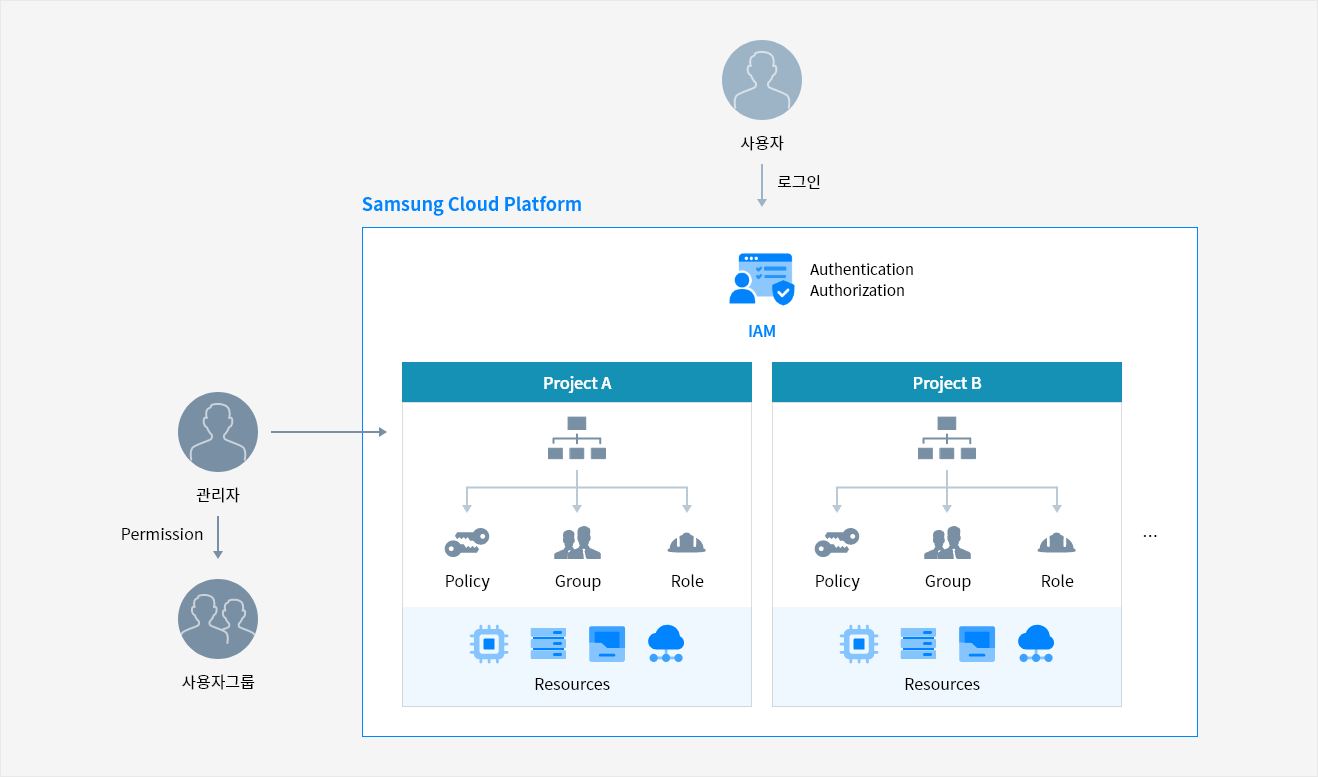Click the Group label in Project A

[578, 581]
